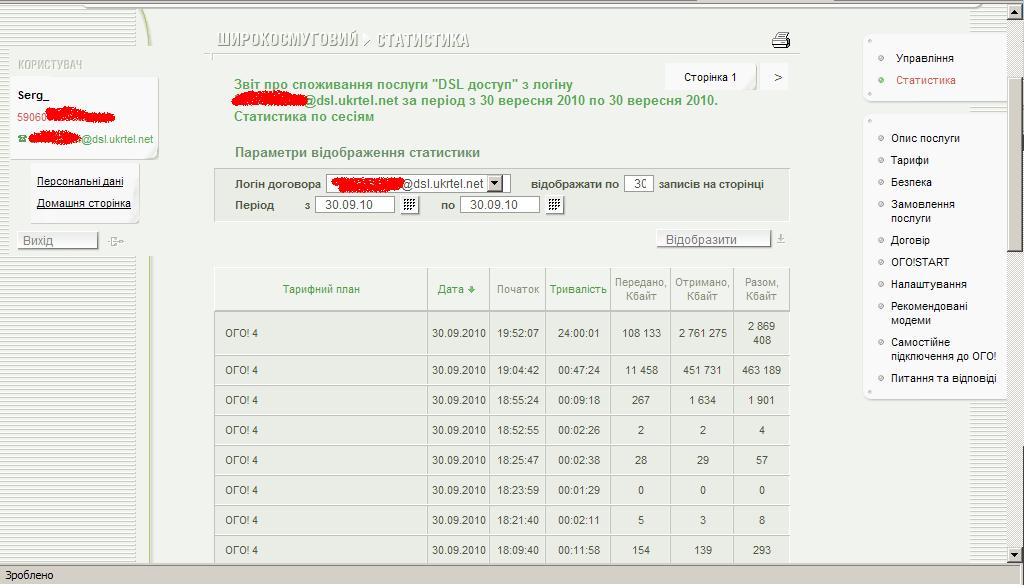Open the Управління menu item
The width and height of the screenshot is (1024, 585).
[924, 59]
